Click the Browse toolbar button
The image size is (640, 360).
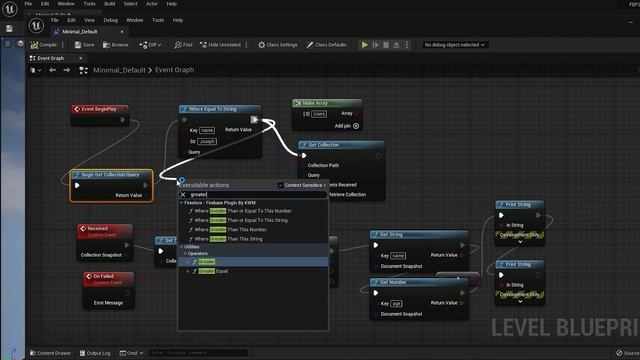[x=116, y=45]
